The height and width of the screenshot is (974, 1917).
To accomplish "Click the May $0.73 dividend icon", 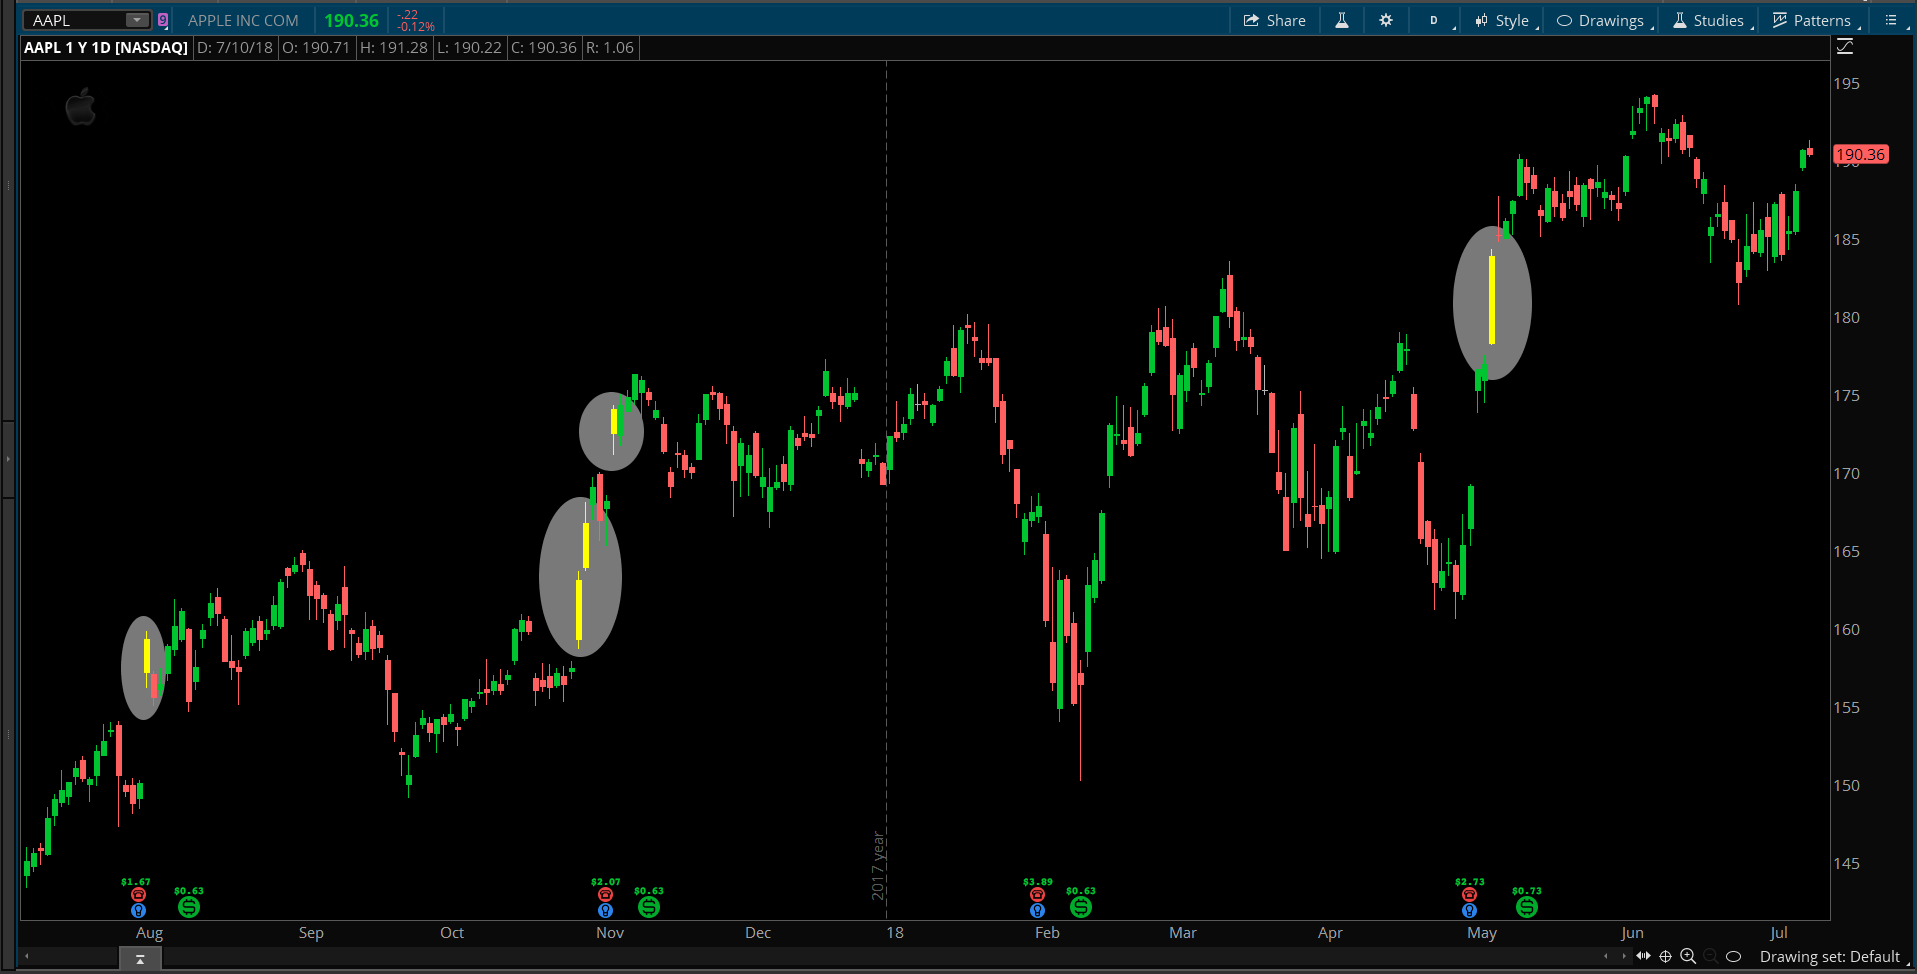I will click(x=1526, y=907).
